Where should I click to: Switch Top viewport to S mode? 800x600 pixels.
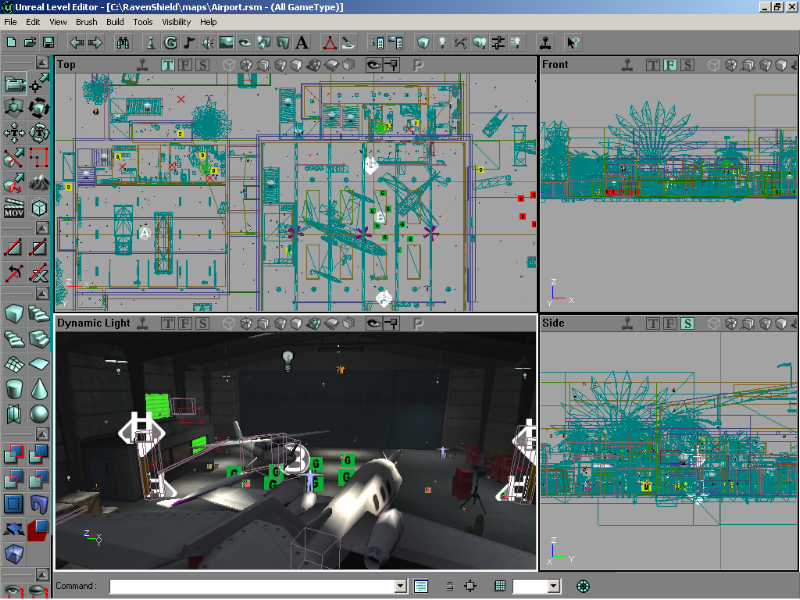click(x=203, y=65)
